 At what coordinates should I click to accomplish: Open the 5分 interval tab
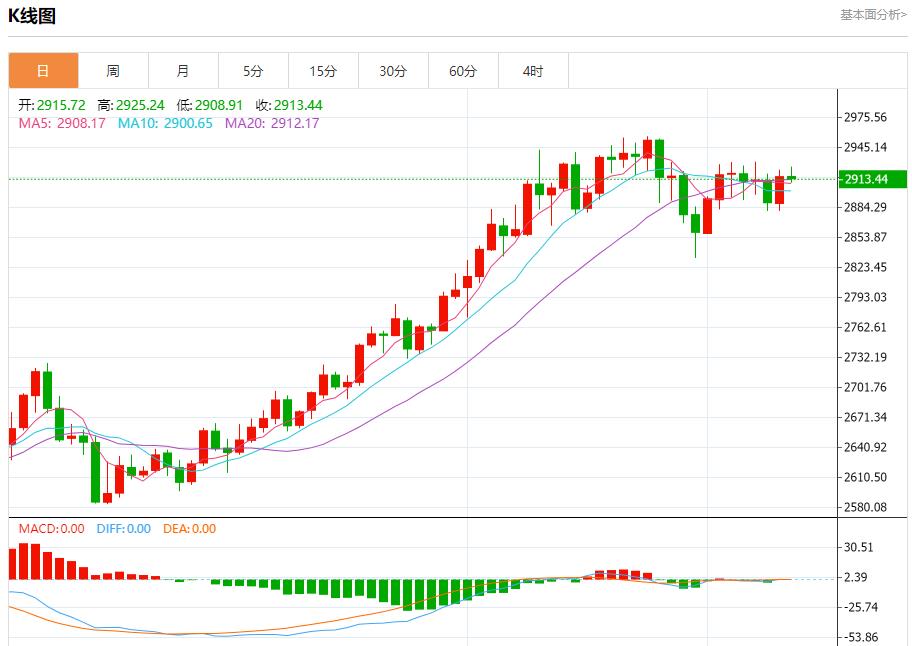(x=253, y=71)
